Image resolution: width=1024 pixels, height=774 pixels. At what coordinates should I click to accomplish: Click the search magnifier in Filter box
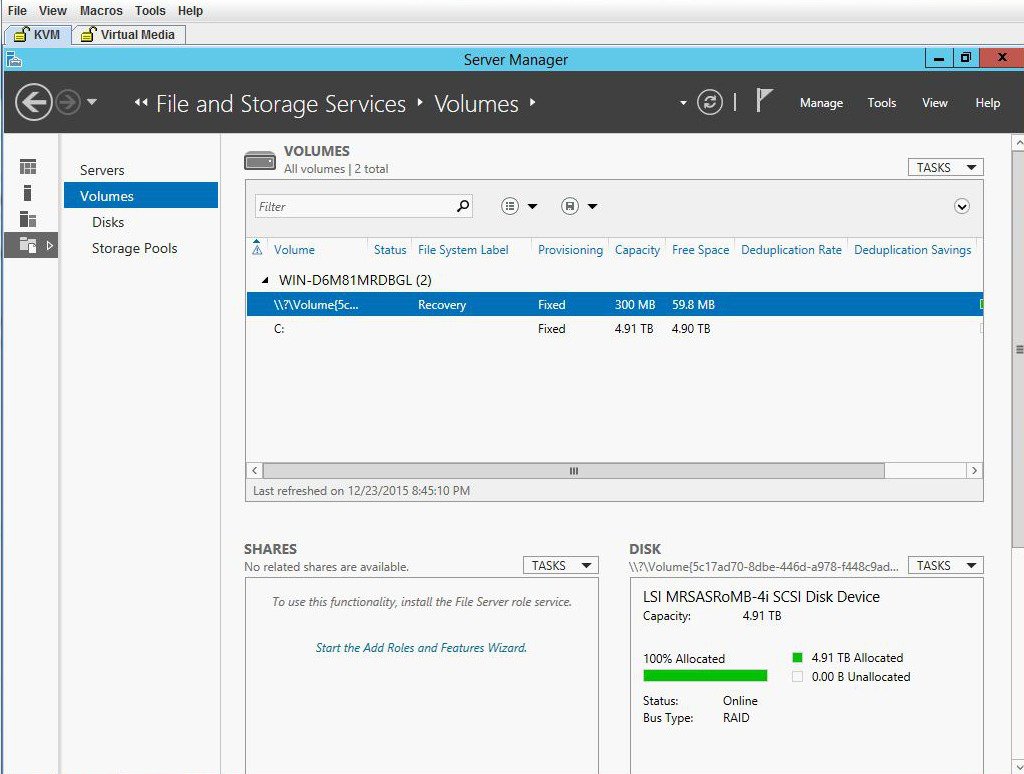pos(463,206)
